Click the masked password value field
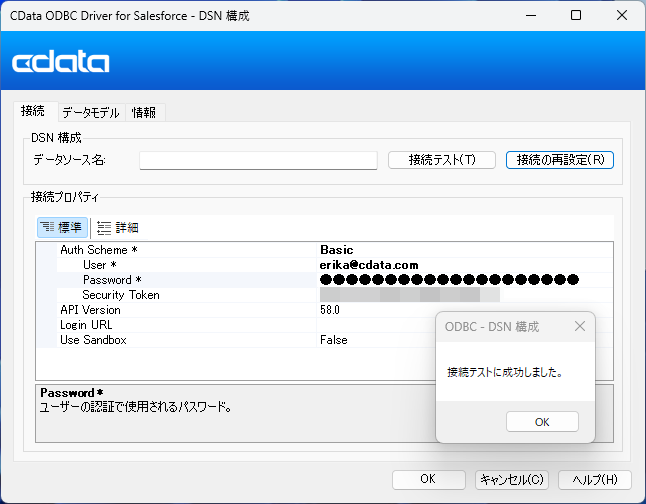Screen dimensions: 646x504 (449, 280)
